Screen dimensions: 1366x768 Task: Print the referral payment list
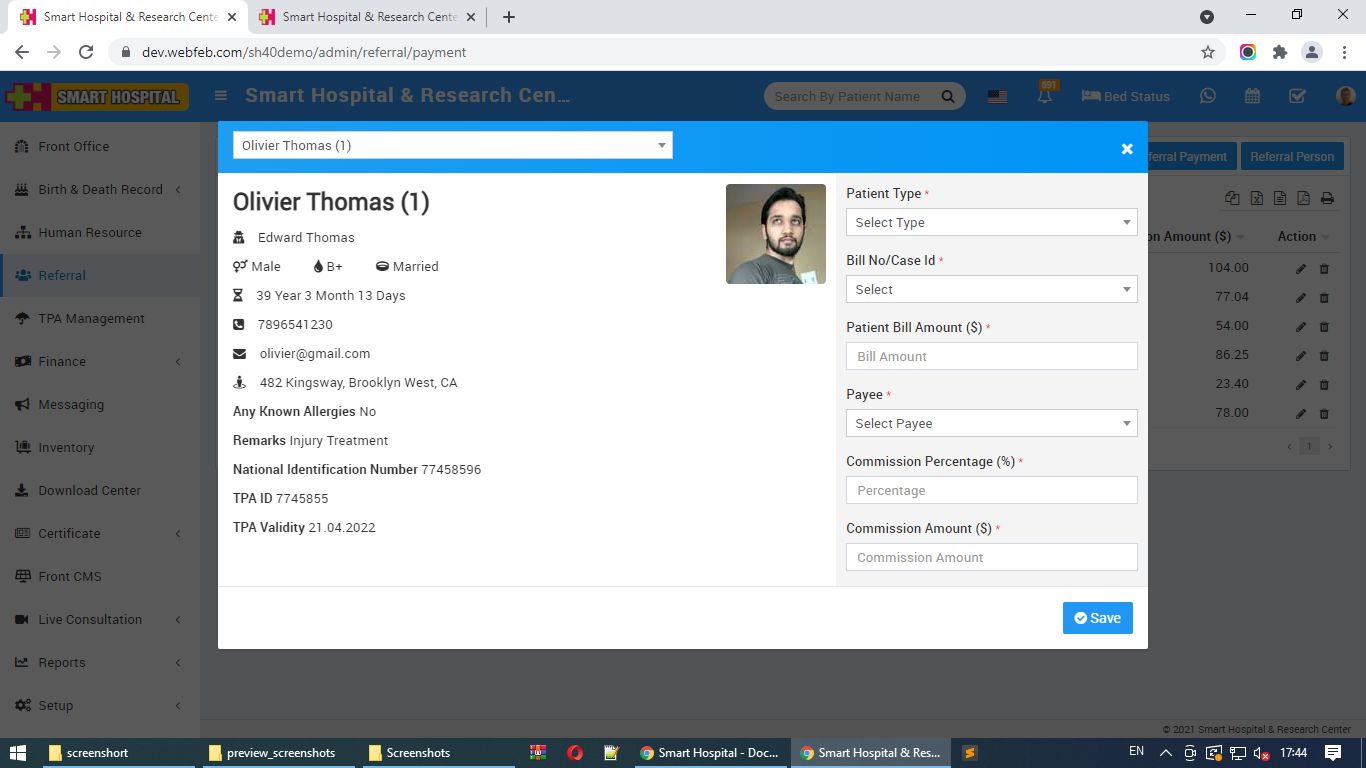point(1328,198)
